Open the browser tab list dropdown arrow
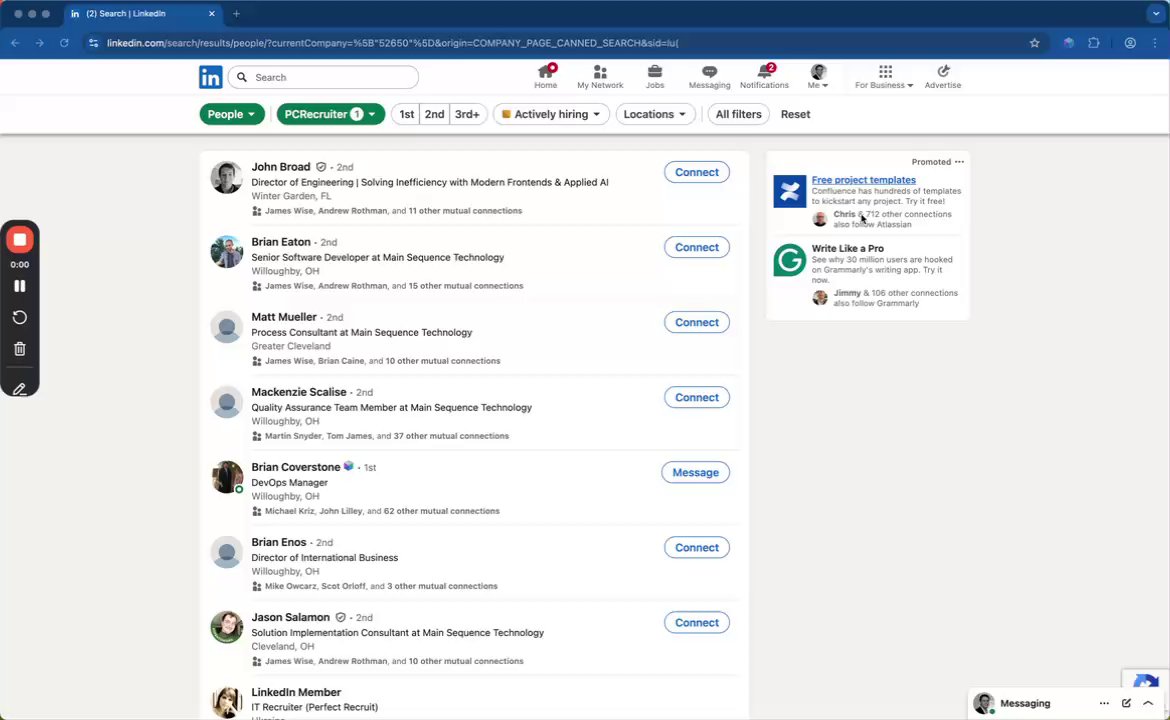This screenshot has height=720, width=1170. 1156,13
